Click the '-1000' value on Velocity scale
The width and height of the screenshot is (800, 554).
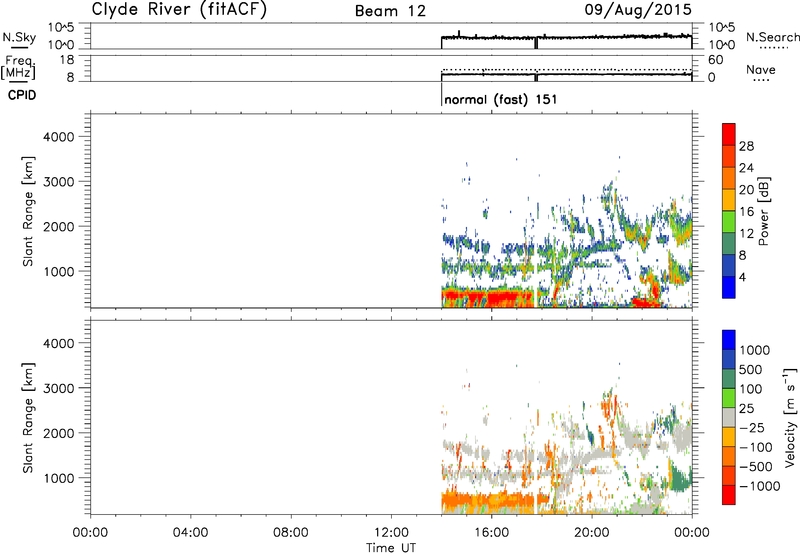point(760,486)
